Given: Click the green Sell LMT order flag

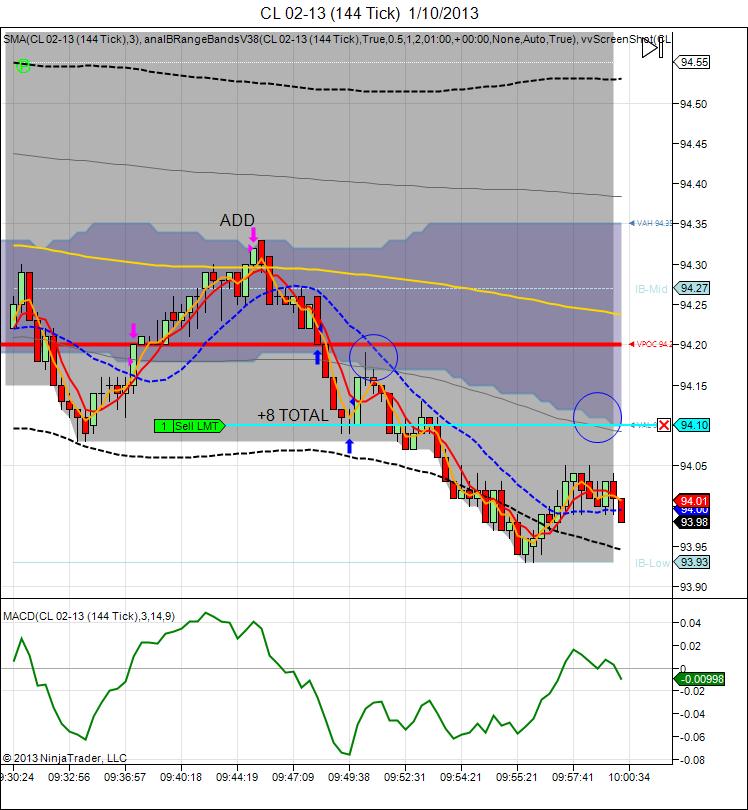Looking at the screenshot, I should click(190, 426).
